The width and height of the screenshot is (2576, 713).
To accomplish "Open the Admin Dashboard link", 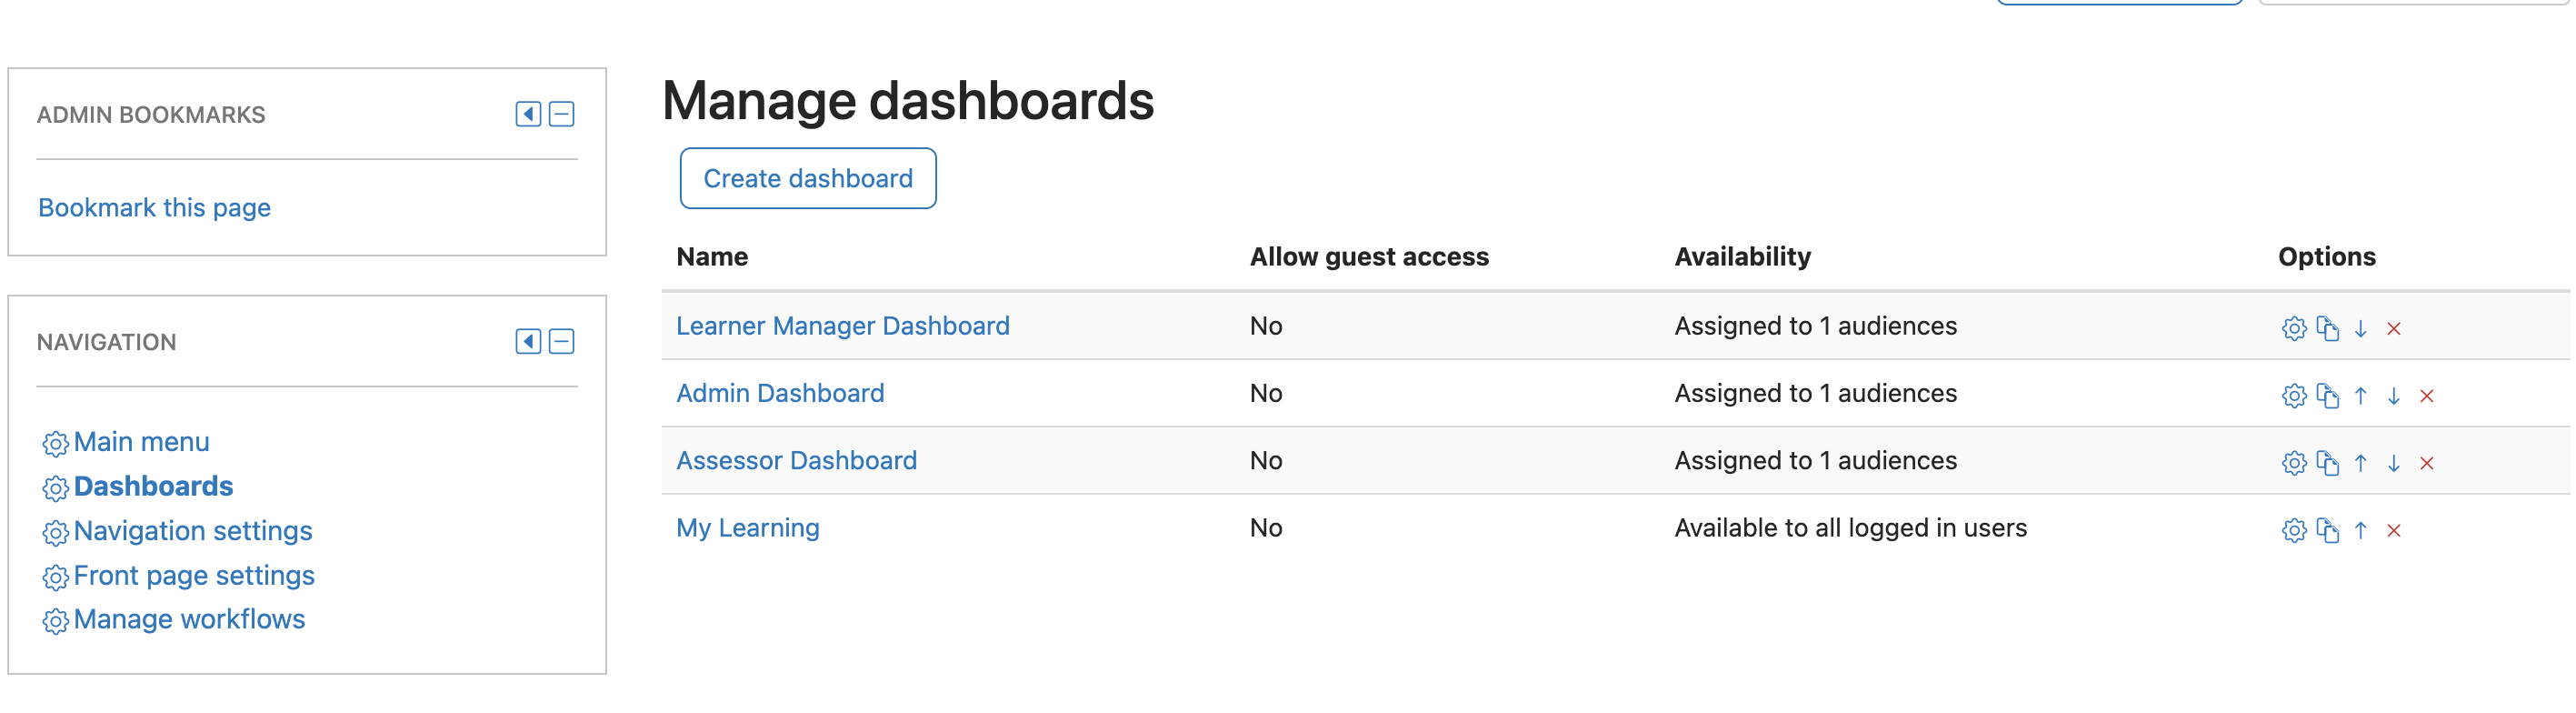I will [x=780, y=393].
